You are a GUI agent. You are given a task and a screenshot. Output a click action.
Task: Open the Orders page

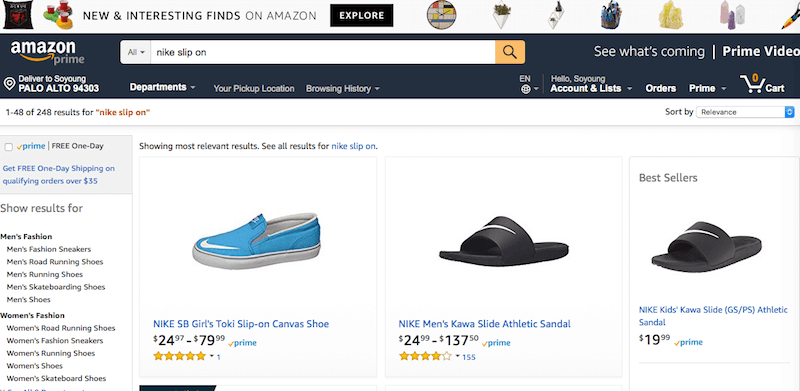pos(661,88)
